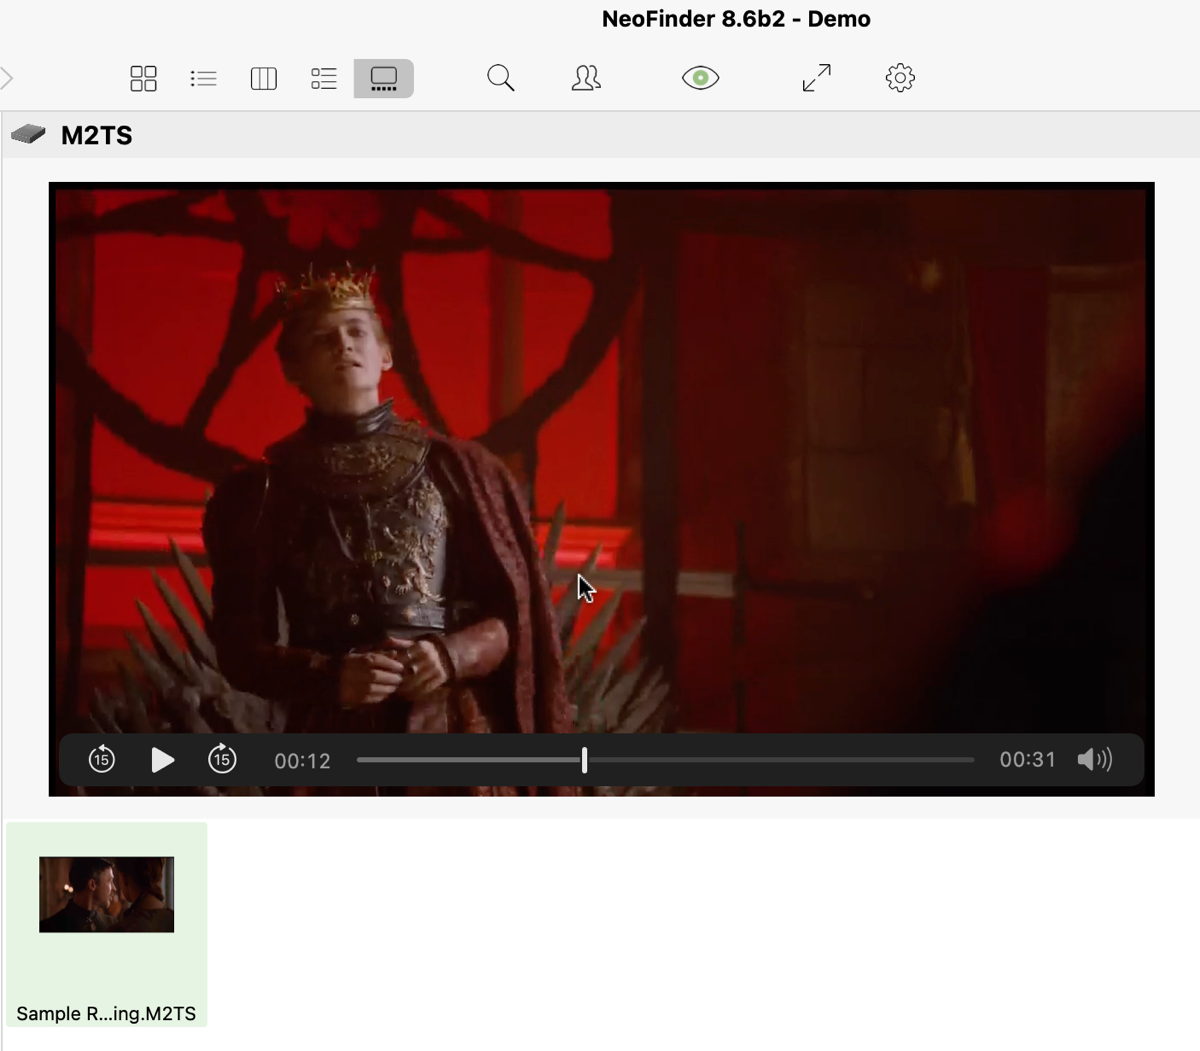Click the M2TS volume drive icon
The height and width of the screenshot is (1051, 1200).
28,134
